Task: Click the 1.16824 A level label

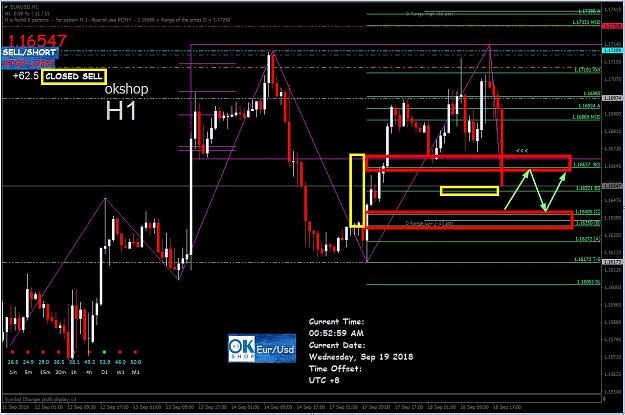Action: [x=589, y=106]
